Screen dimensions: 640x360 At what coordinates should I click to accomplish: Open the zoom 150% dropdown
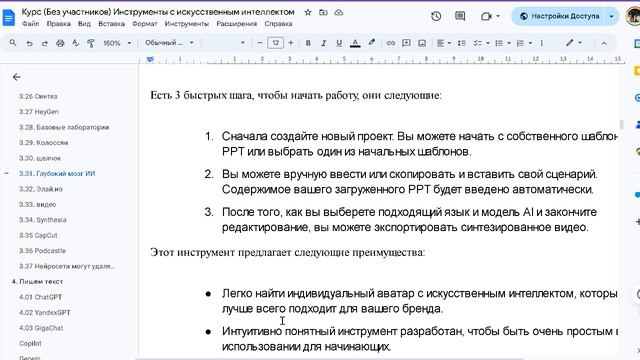coord(117,43)
